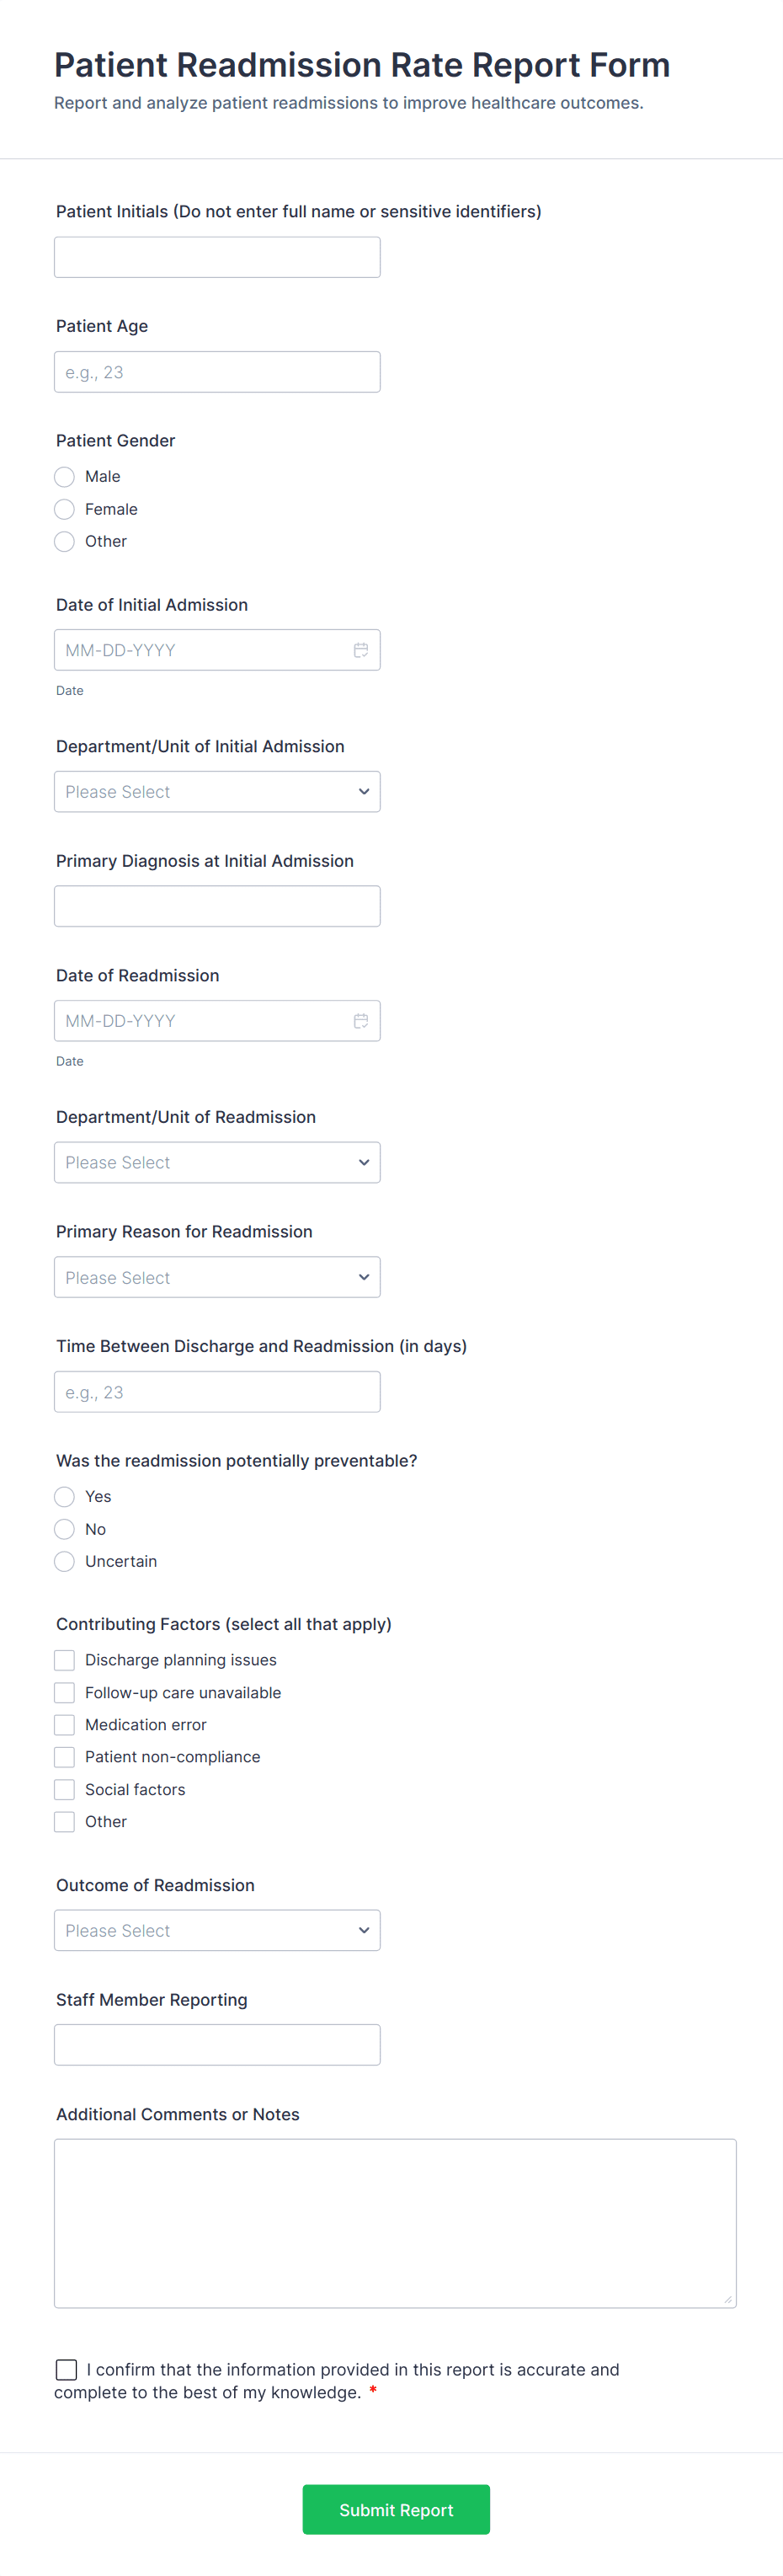Mark readmission preventable as Uncertain
Image resolution: width=783 pixels, height=2576 pixels.
(x=65, y=1561)
